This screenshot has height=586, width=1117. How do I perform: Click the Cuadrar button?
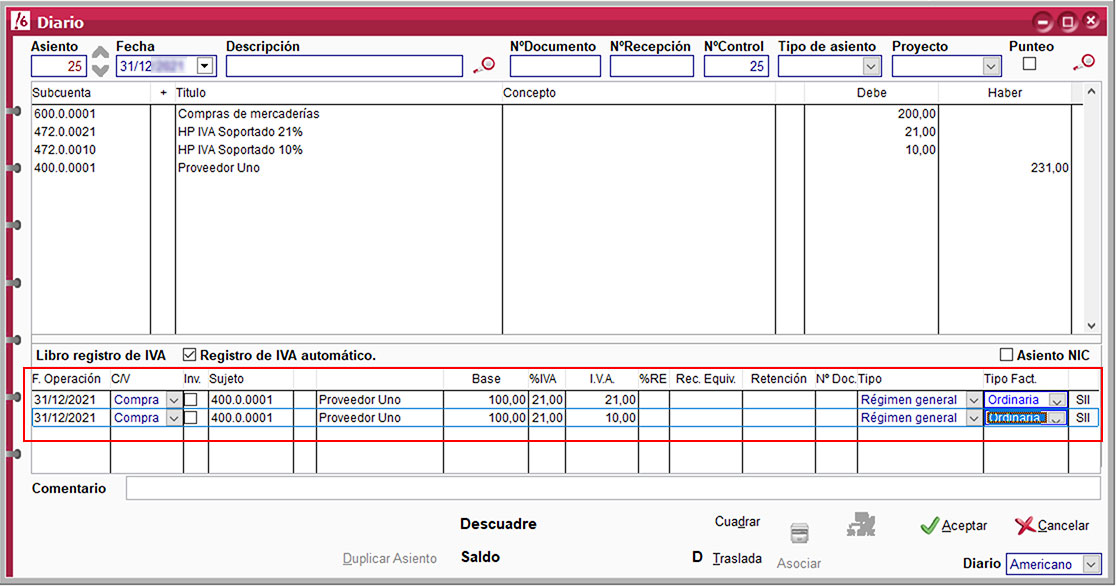click(737, 522)
